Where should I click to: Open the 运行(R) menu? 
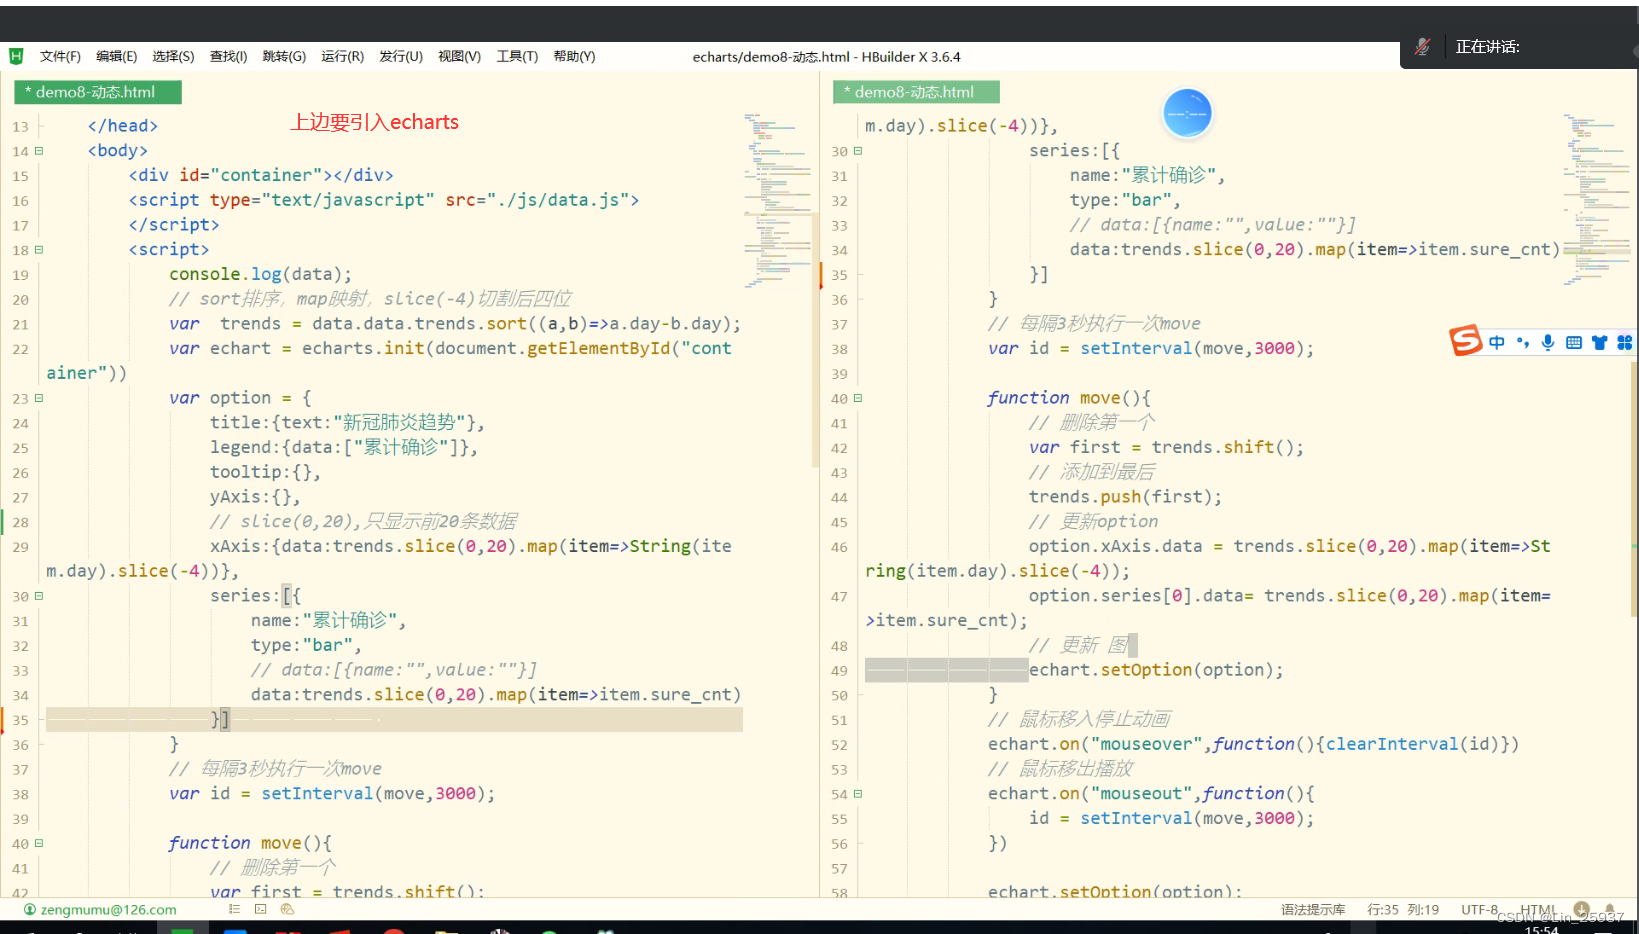tap(342, 56)
